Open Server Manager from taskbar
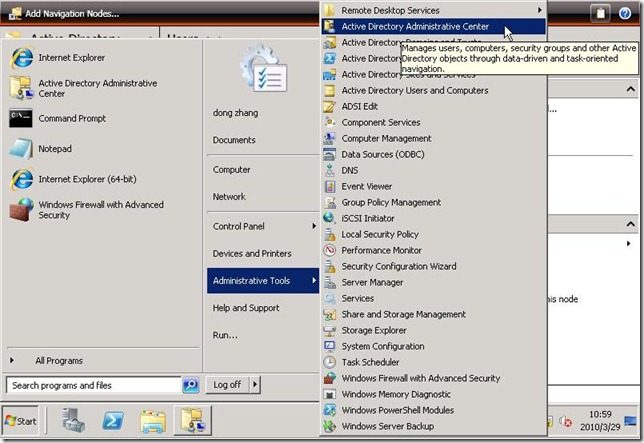 point(74,420)
